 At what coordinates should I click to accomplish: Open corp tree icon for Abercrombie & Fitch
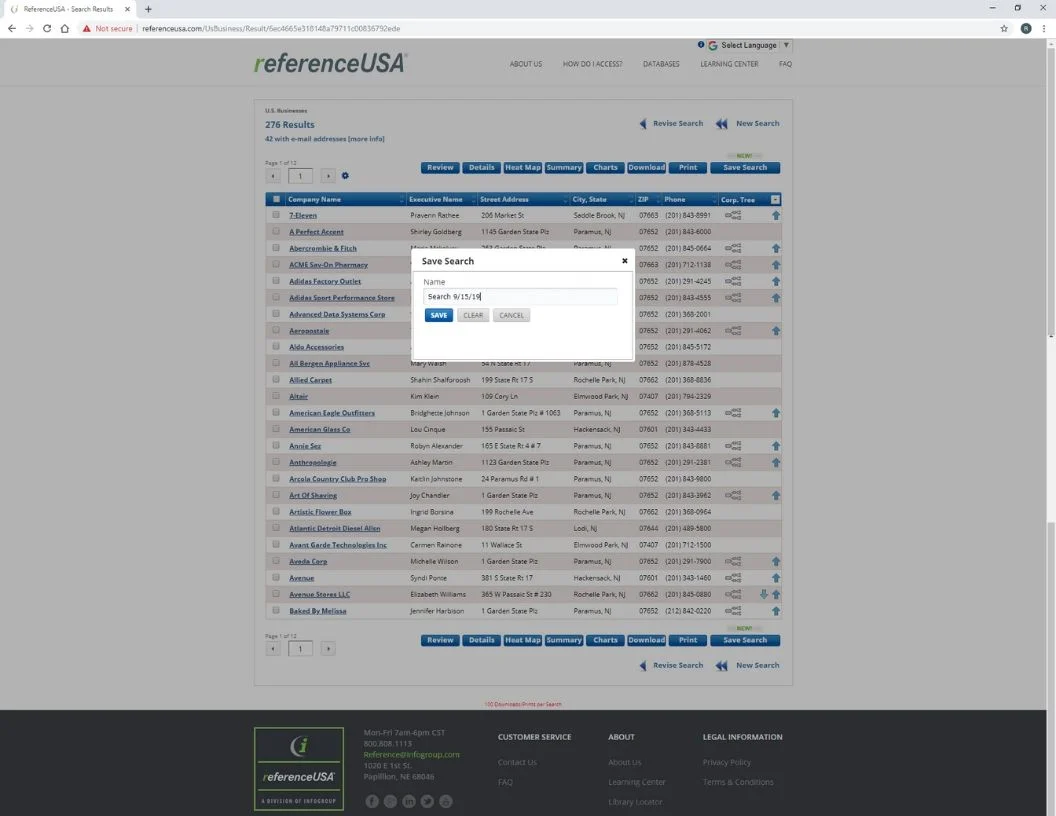733,248
